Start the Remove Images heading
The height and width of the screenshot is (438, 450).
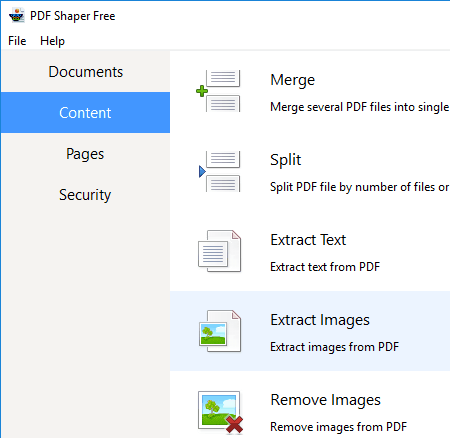[x=325, y=400]
